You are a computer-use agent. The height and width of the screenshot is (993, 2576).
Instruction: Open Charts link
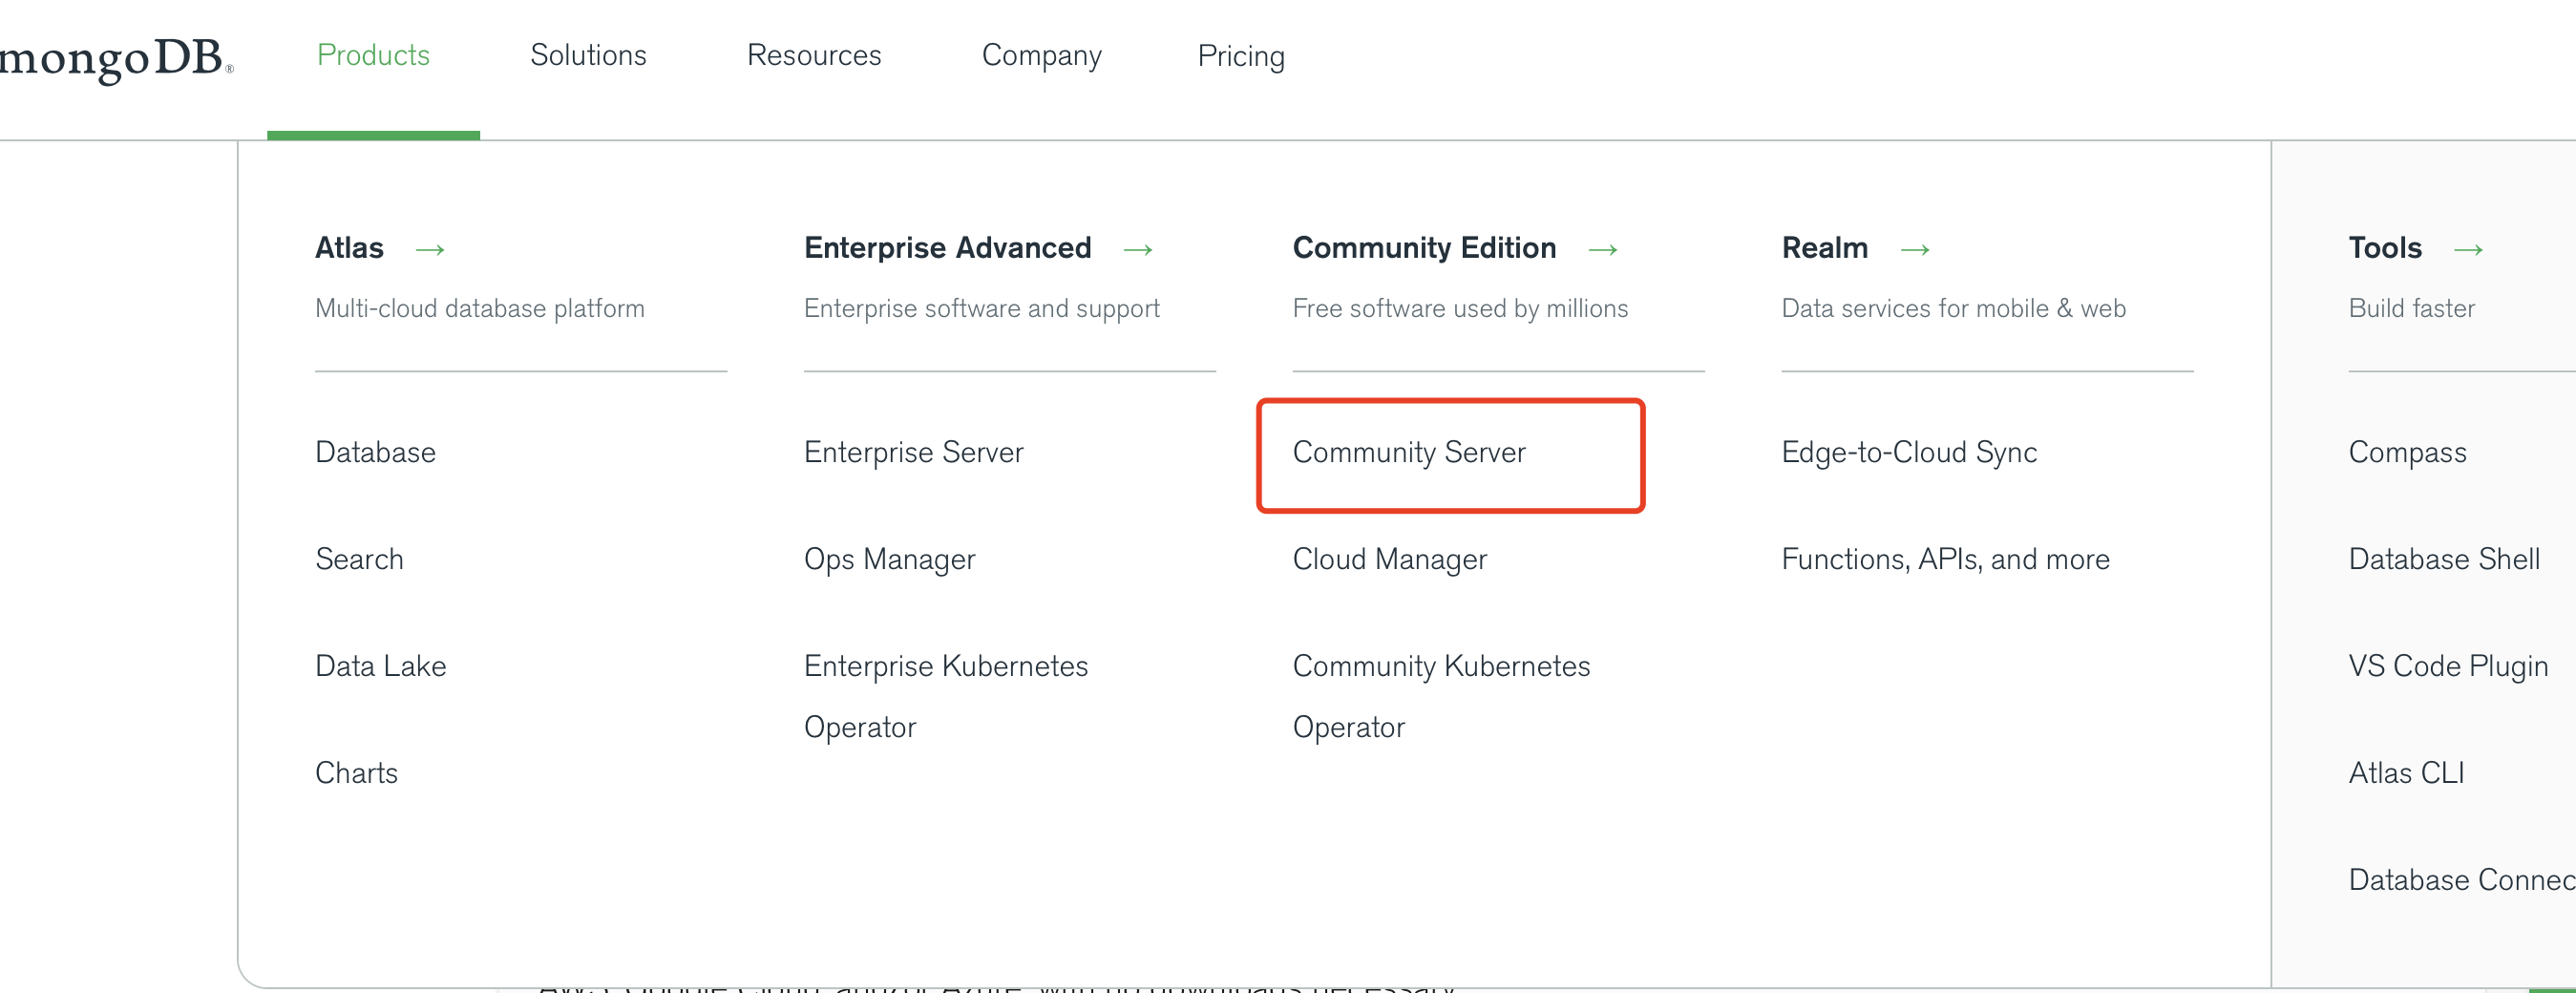[356, 773]
